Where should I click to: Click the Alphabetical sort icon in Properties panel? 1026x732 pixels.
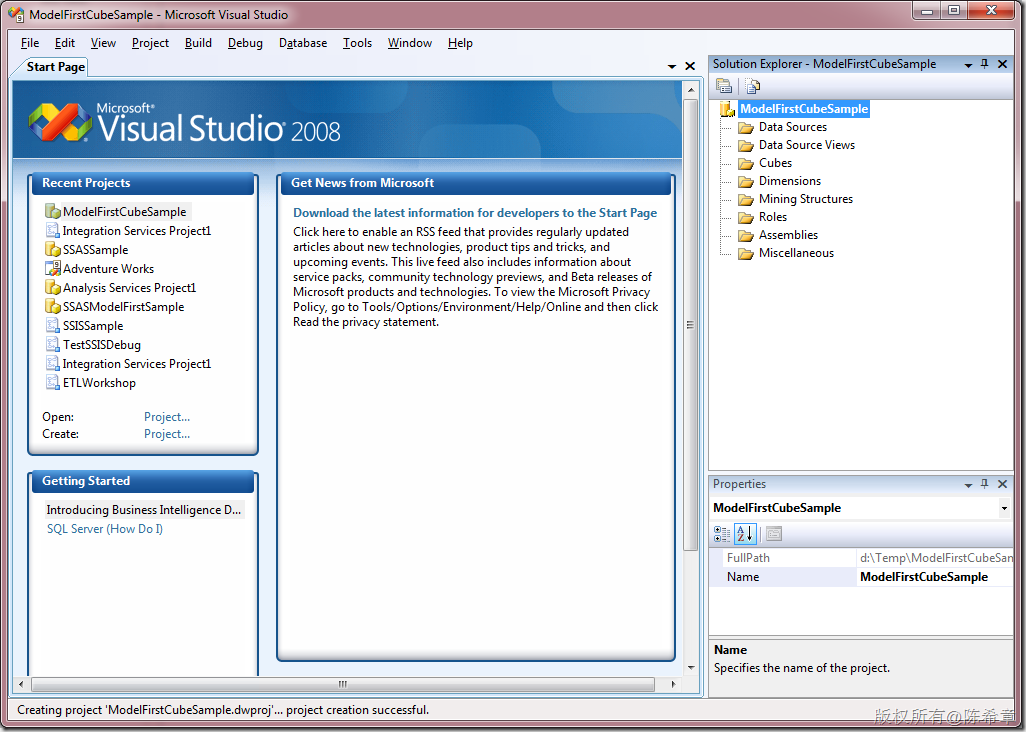745,534
